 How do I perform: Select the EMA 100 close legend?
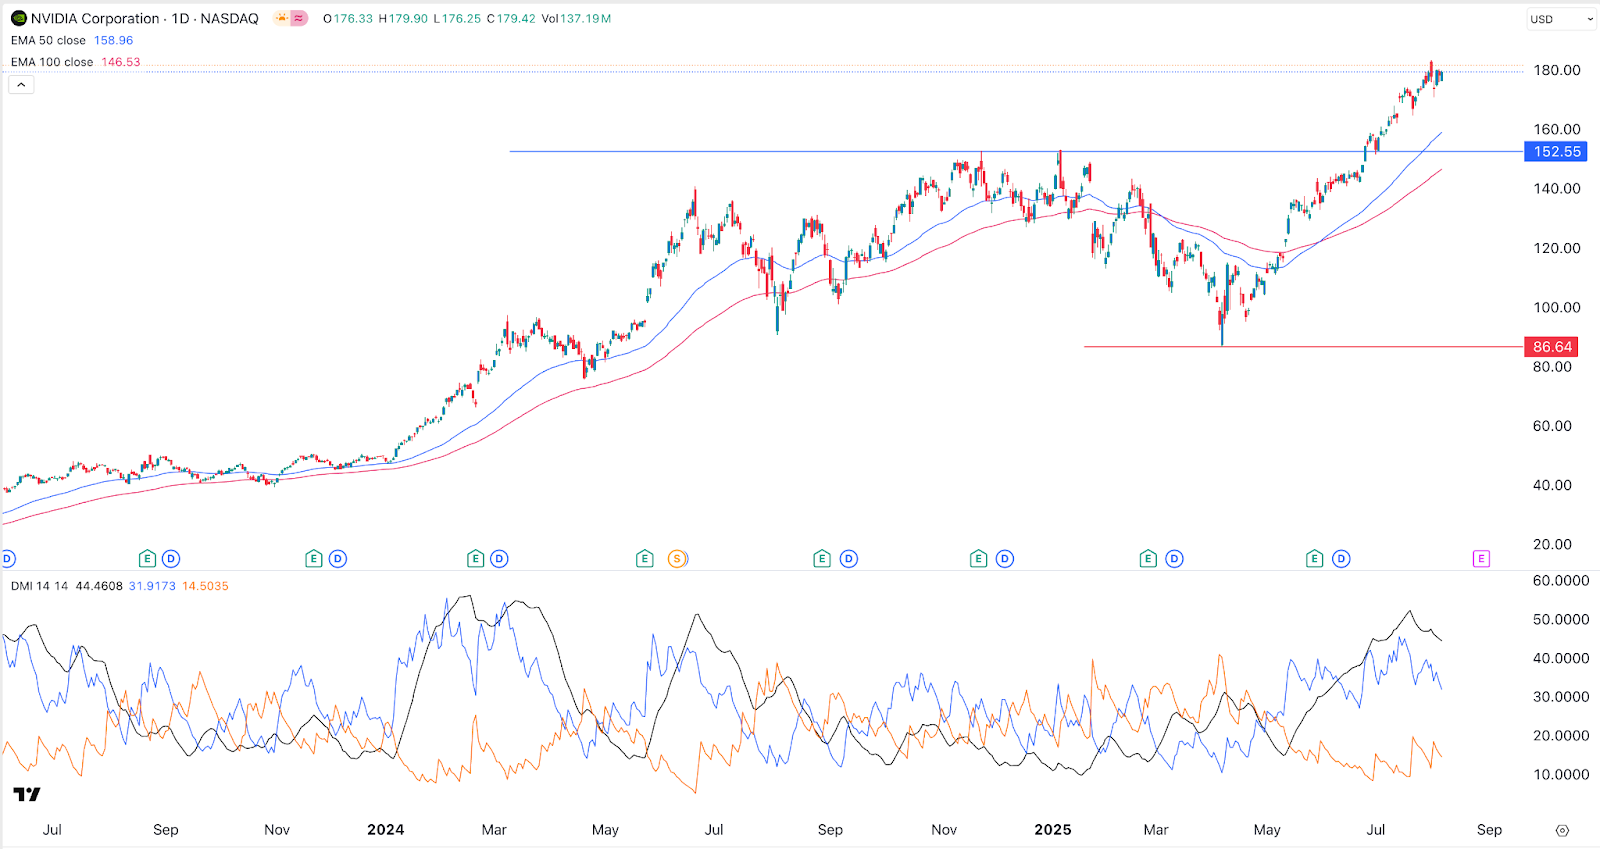(52, 62)
